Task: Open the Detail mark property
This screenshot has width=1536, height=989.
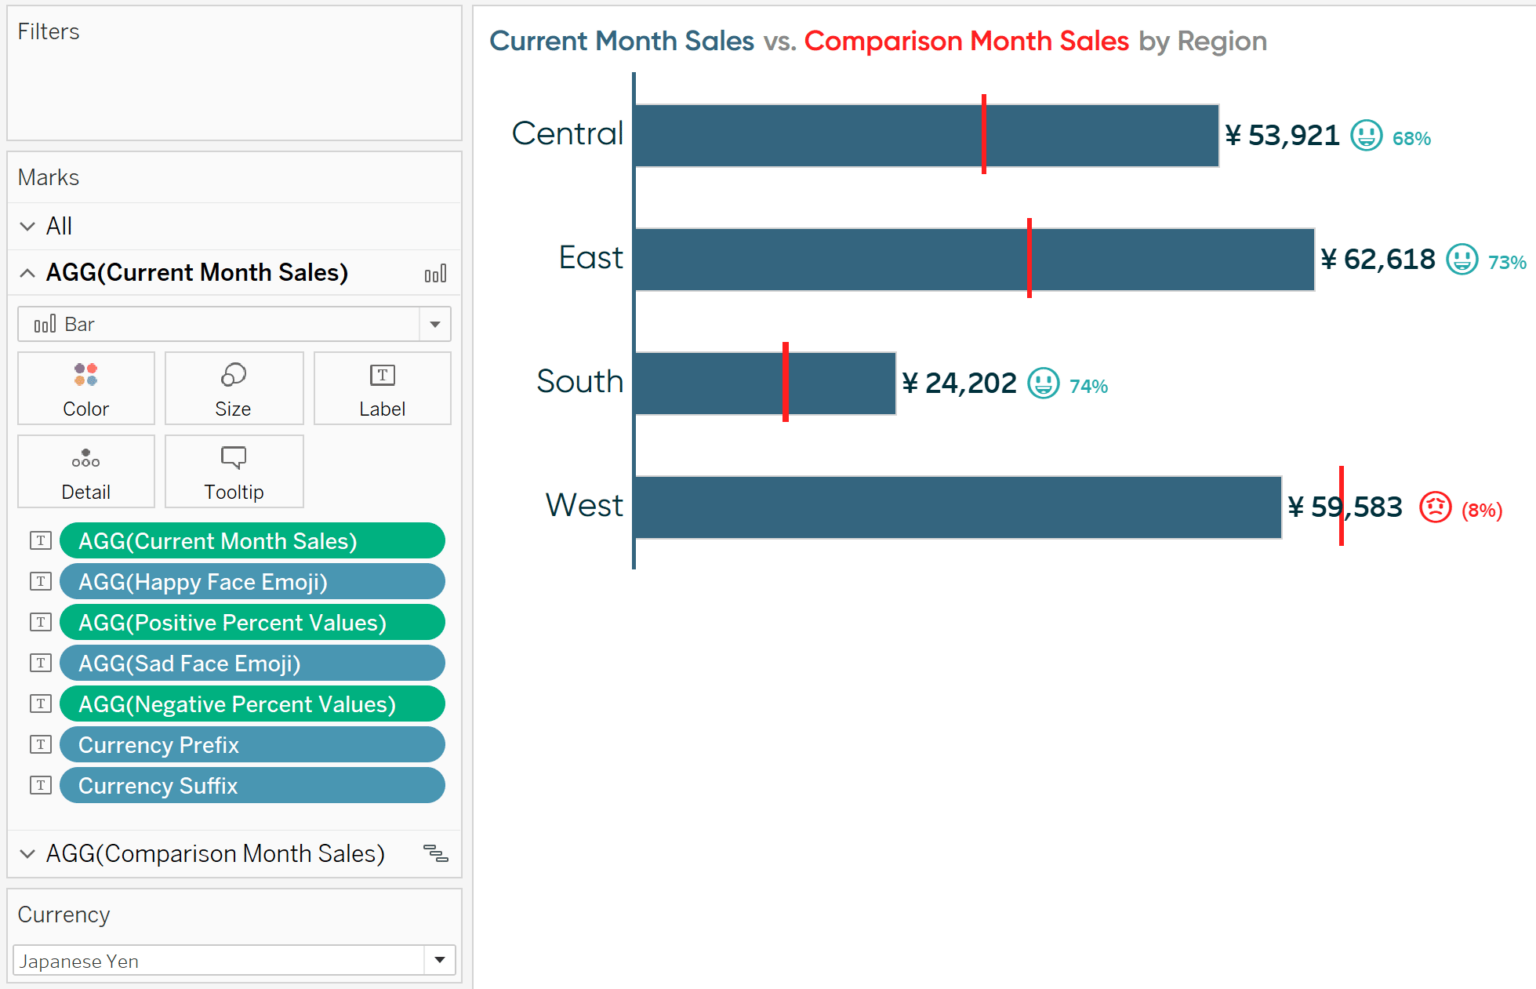Action: coord(85,471)
